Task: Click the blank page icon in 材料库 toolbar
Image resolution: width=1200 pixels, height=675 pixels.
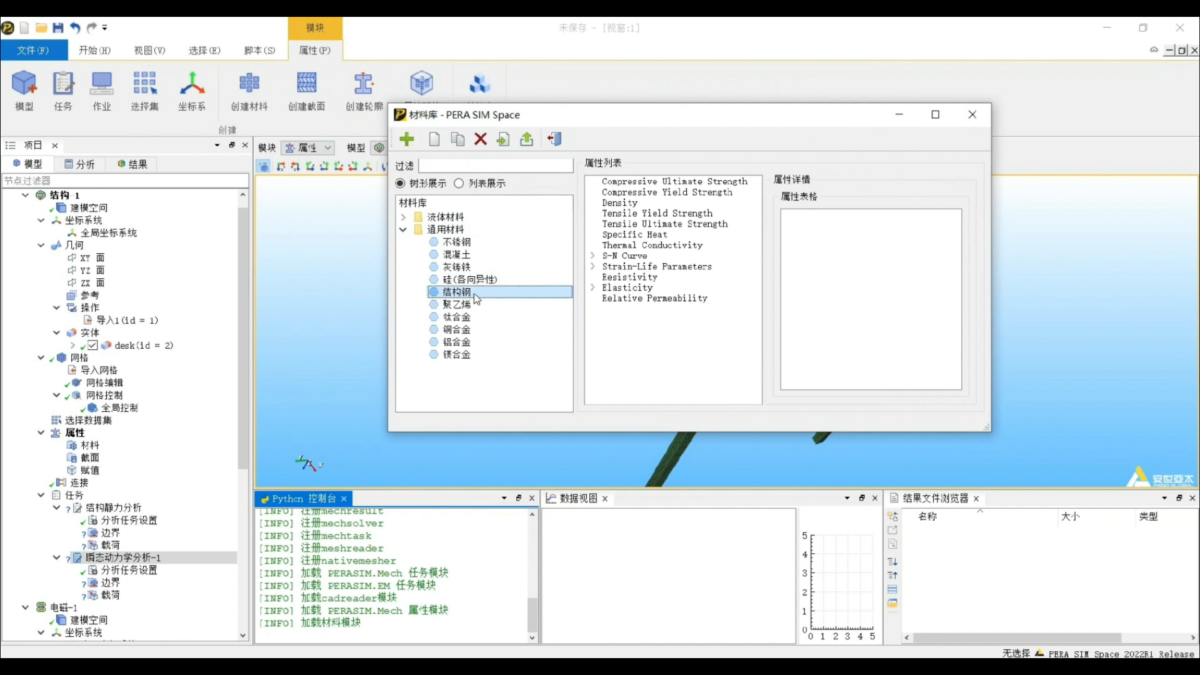Action: (x=434, y=139)
